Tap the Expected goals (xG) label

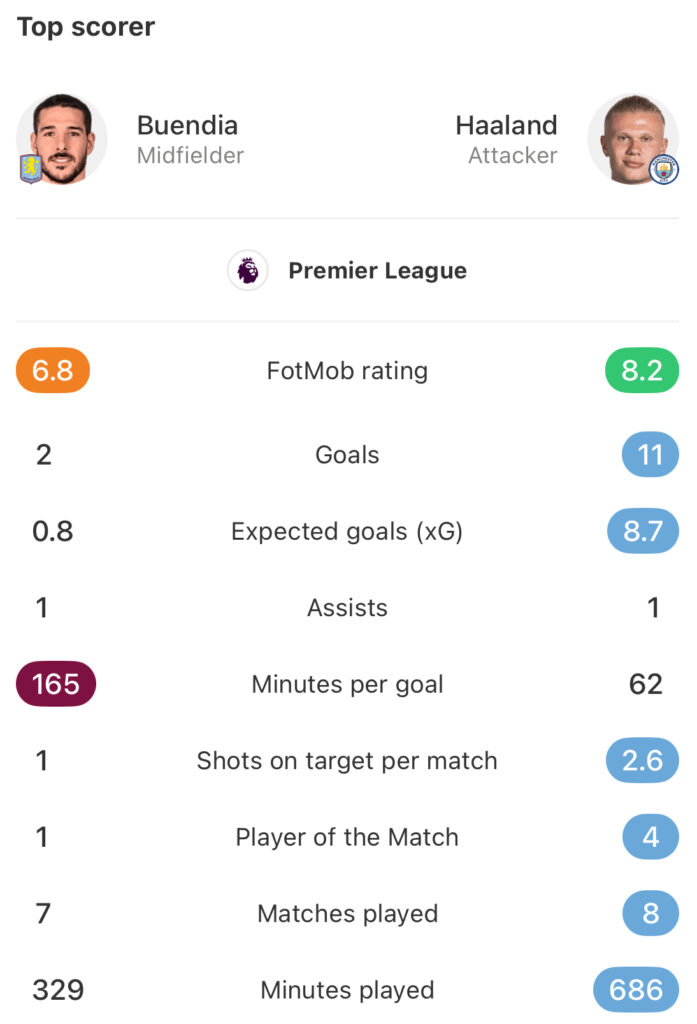[347, 532]
